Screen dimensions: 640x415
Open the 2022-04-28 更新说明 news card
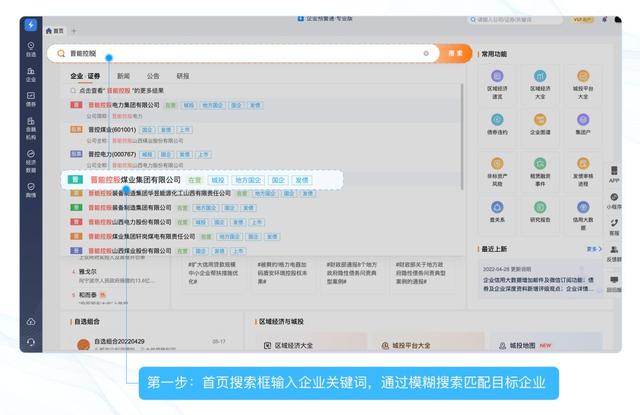[x=540, y=280]
